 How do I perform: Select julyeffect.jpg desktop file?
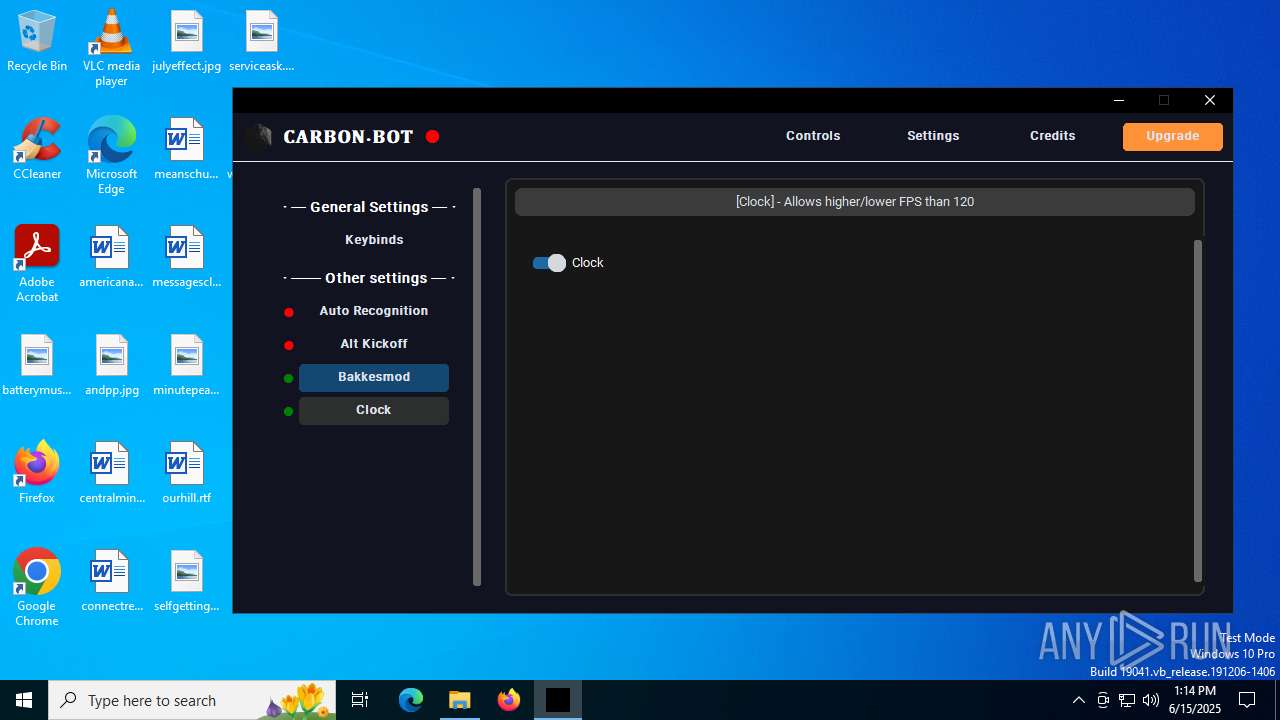(186, 42)
